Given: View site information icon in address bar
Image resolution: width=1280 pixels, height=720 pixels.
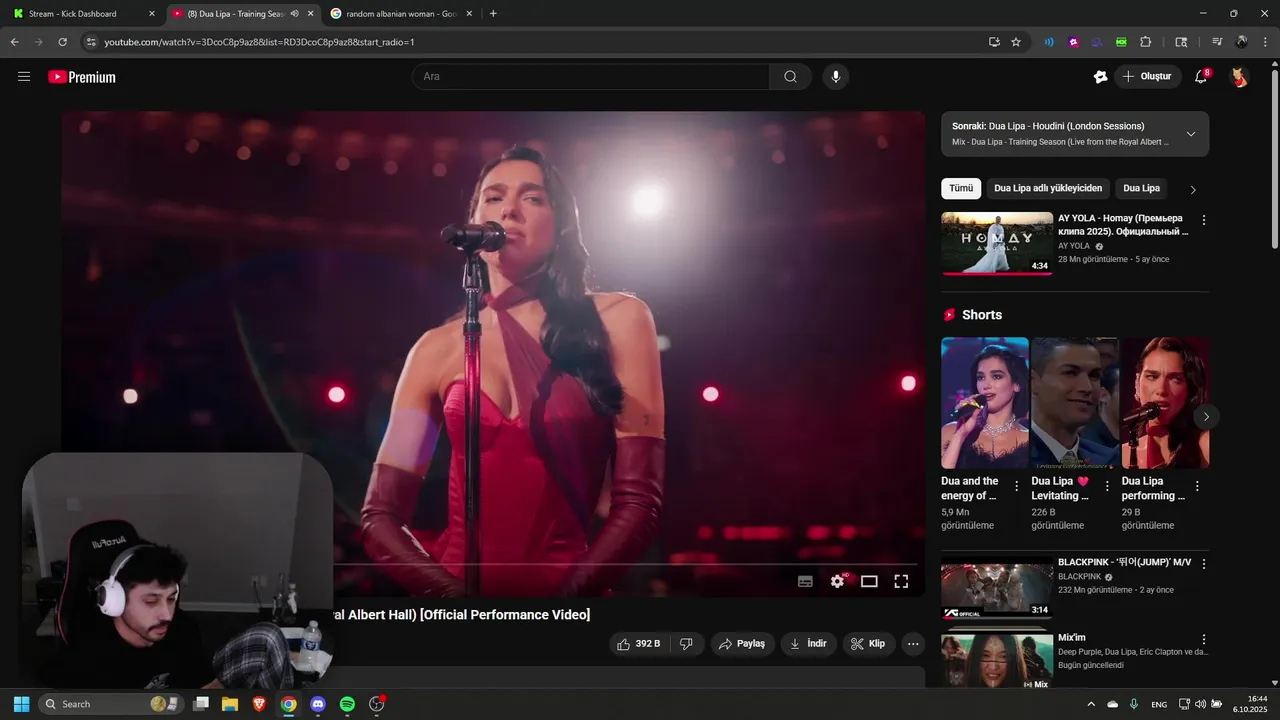Looking at the screenshot, I should tap(91, 42).
